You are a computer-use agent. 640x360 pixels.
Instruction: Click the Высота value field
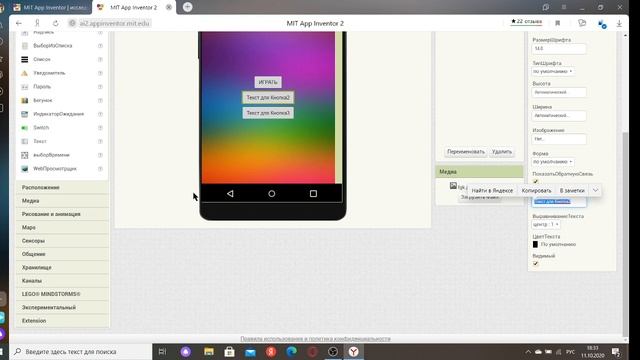coord(559,92)
